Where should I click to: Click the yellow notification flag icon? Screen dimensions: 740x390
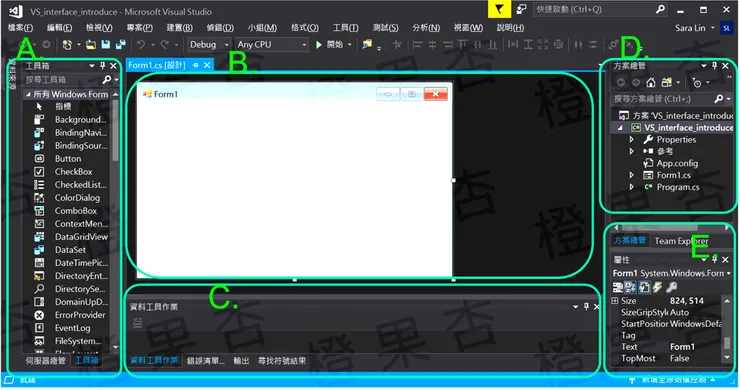click(499, 9)
